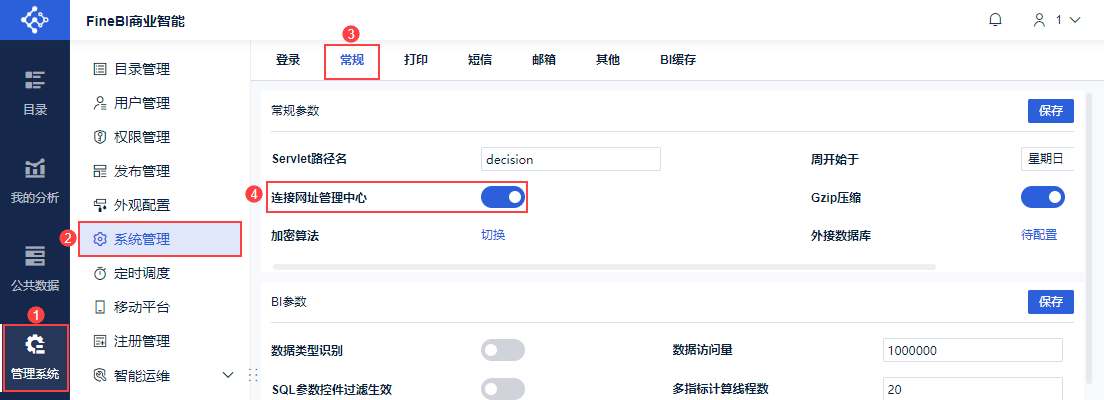Open the user account dropdown
This screenshot has width=1104, height=400.
point(1057,20)
